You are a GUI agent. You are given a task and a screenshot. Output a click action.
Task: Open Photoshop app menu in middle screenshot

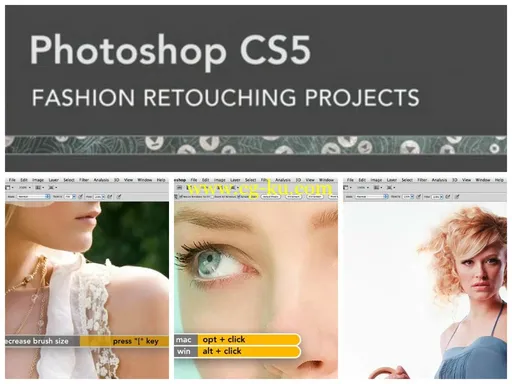click(x=180, y=180)
